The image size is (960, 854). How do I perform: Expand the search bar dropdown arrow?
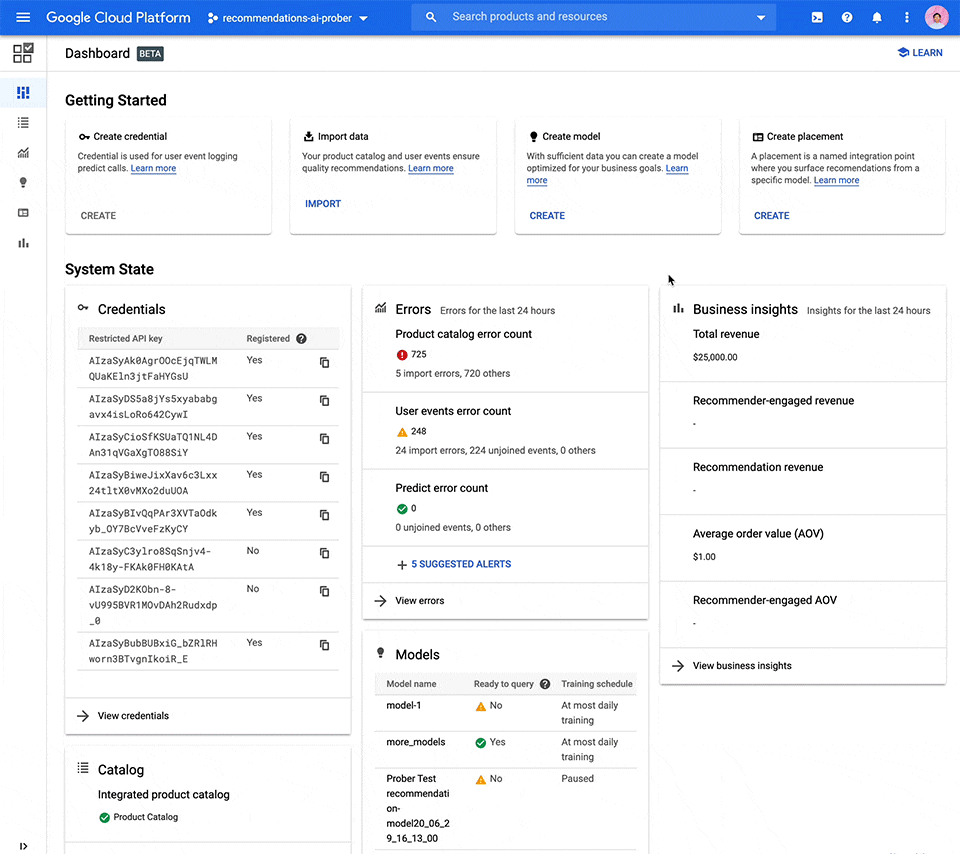click(761, 18)
